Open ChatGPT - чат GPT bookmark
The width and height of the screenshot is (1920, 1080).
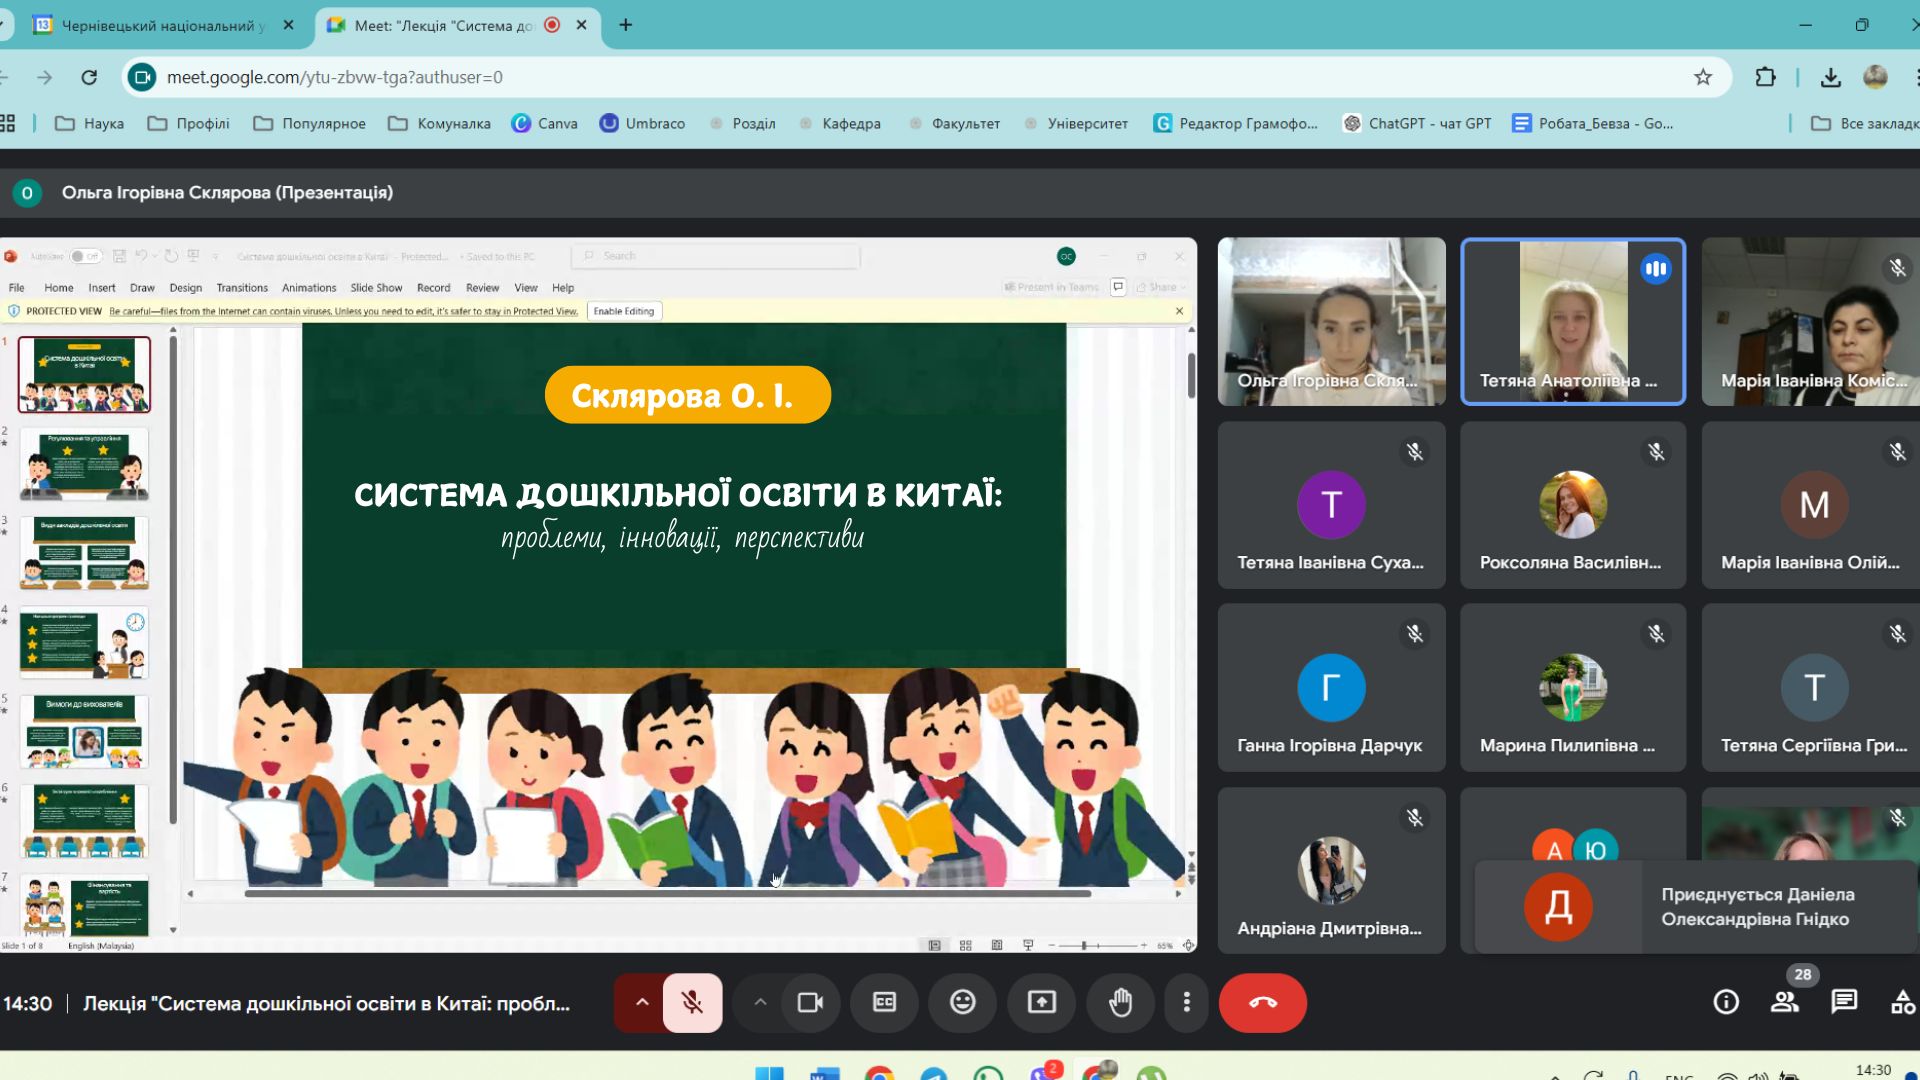[1417, 123]
